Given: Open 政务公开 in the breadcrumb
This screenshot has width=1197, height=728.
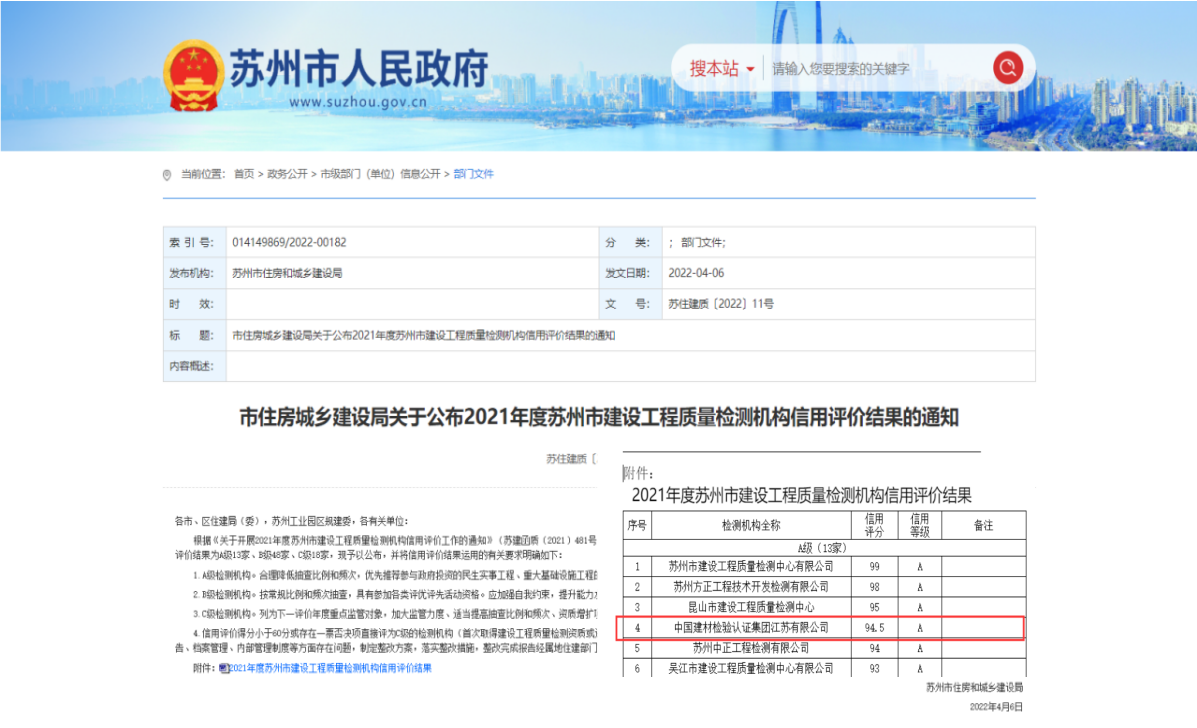Looking at the screenshot, I should [x=287, y=174].
